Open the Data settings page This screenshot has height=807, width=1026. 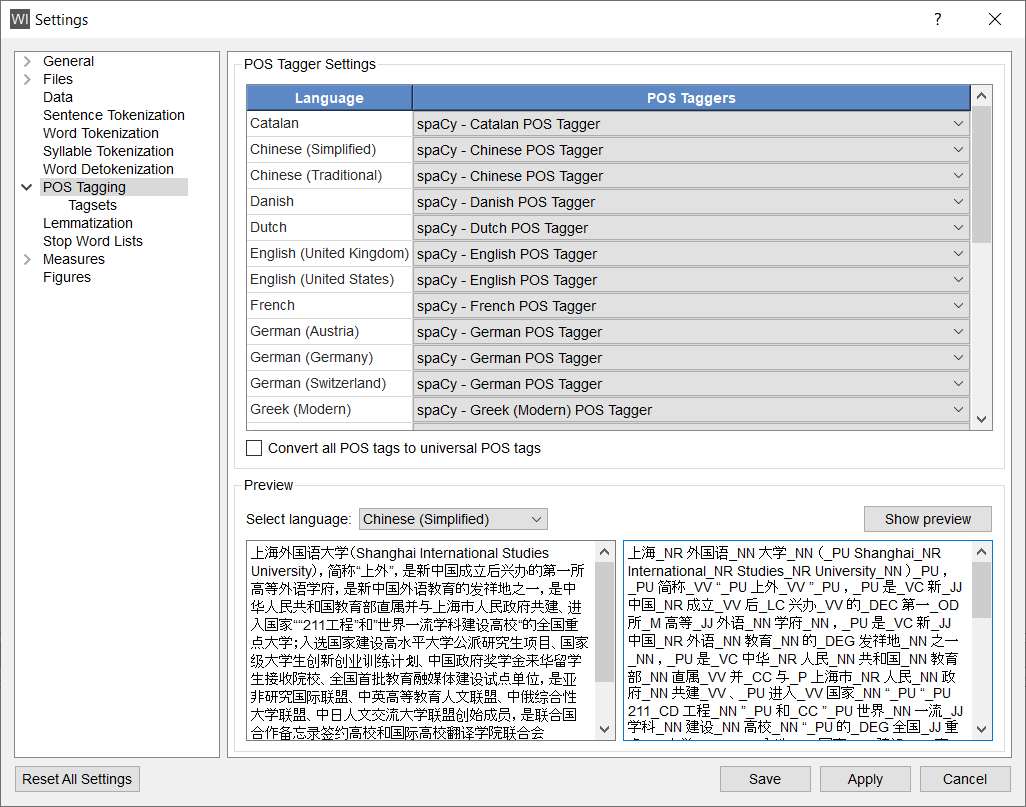58,97
